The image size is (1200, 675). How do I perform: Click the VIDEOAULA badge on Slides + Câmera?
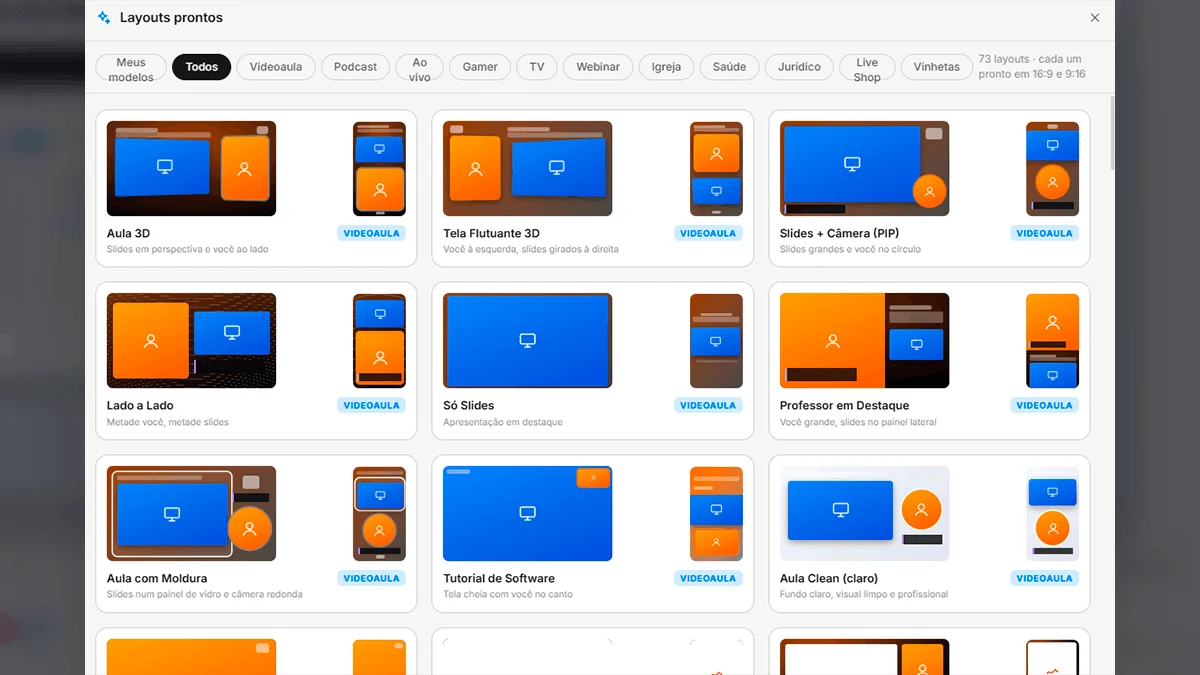1044,233
